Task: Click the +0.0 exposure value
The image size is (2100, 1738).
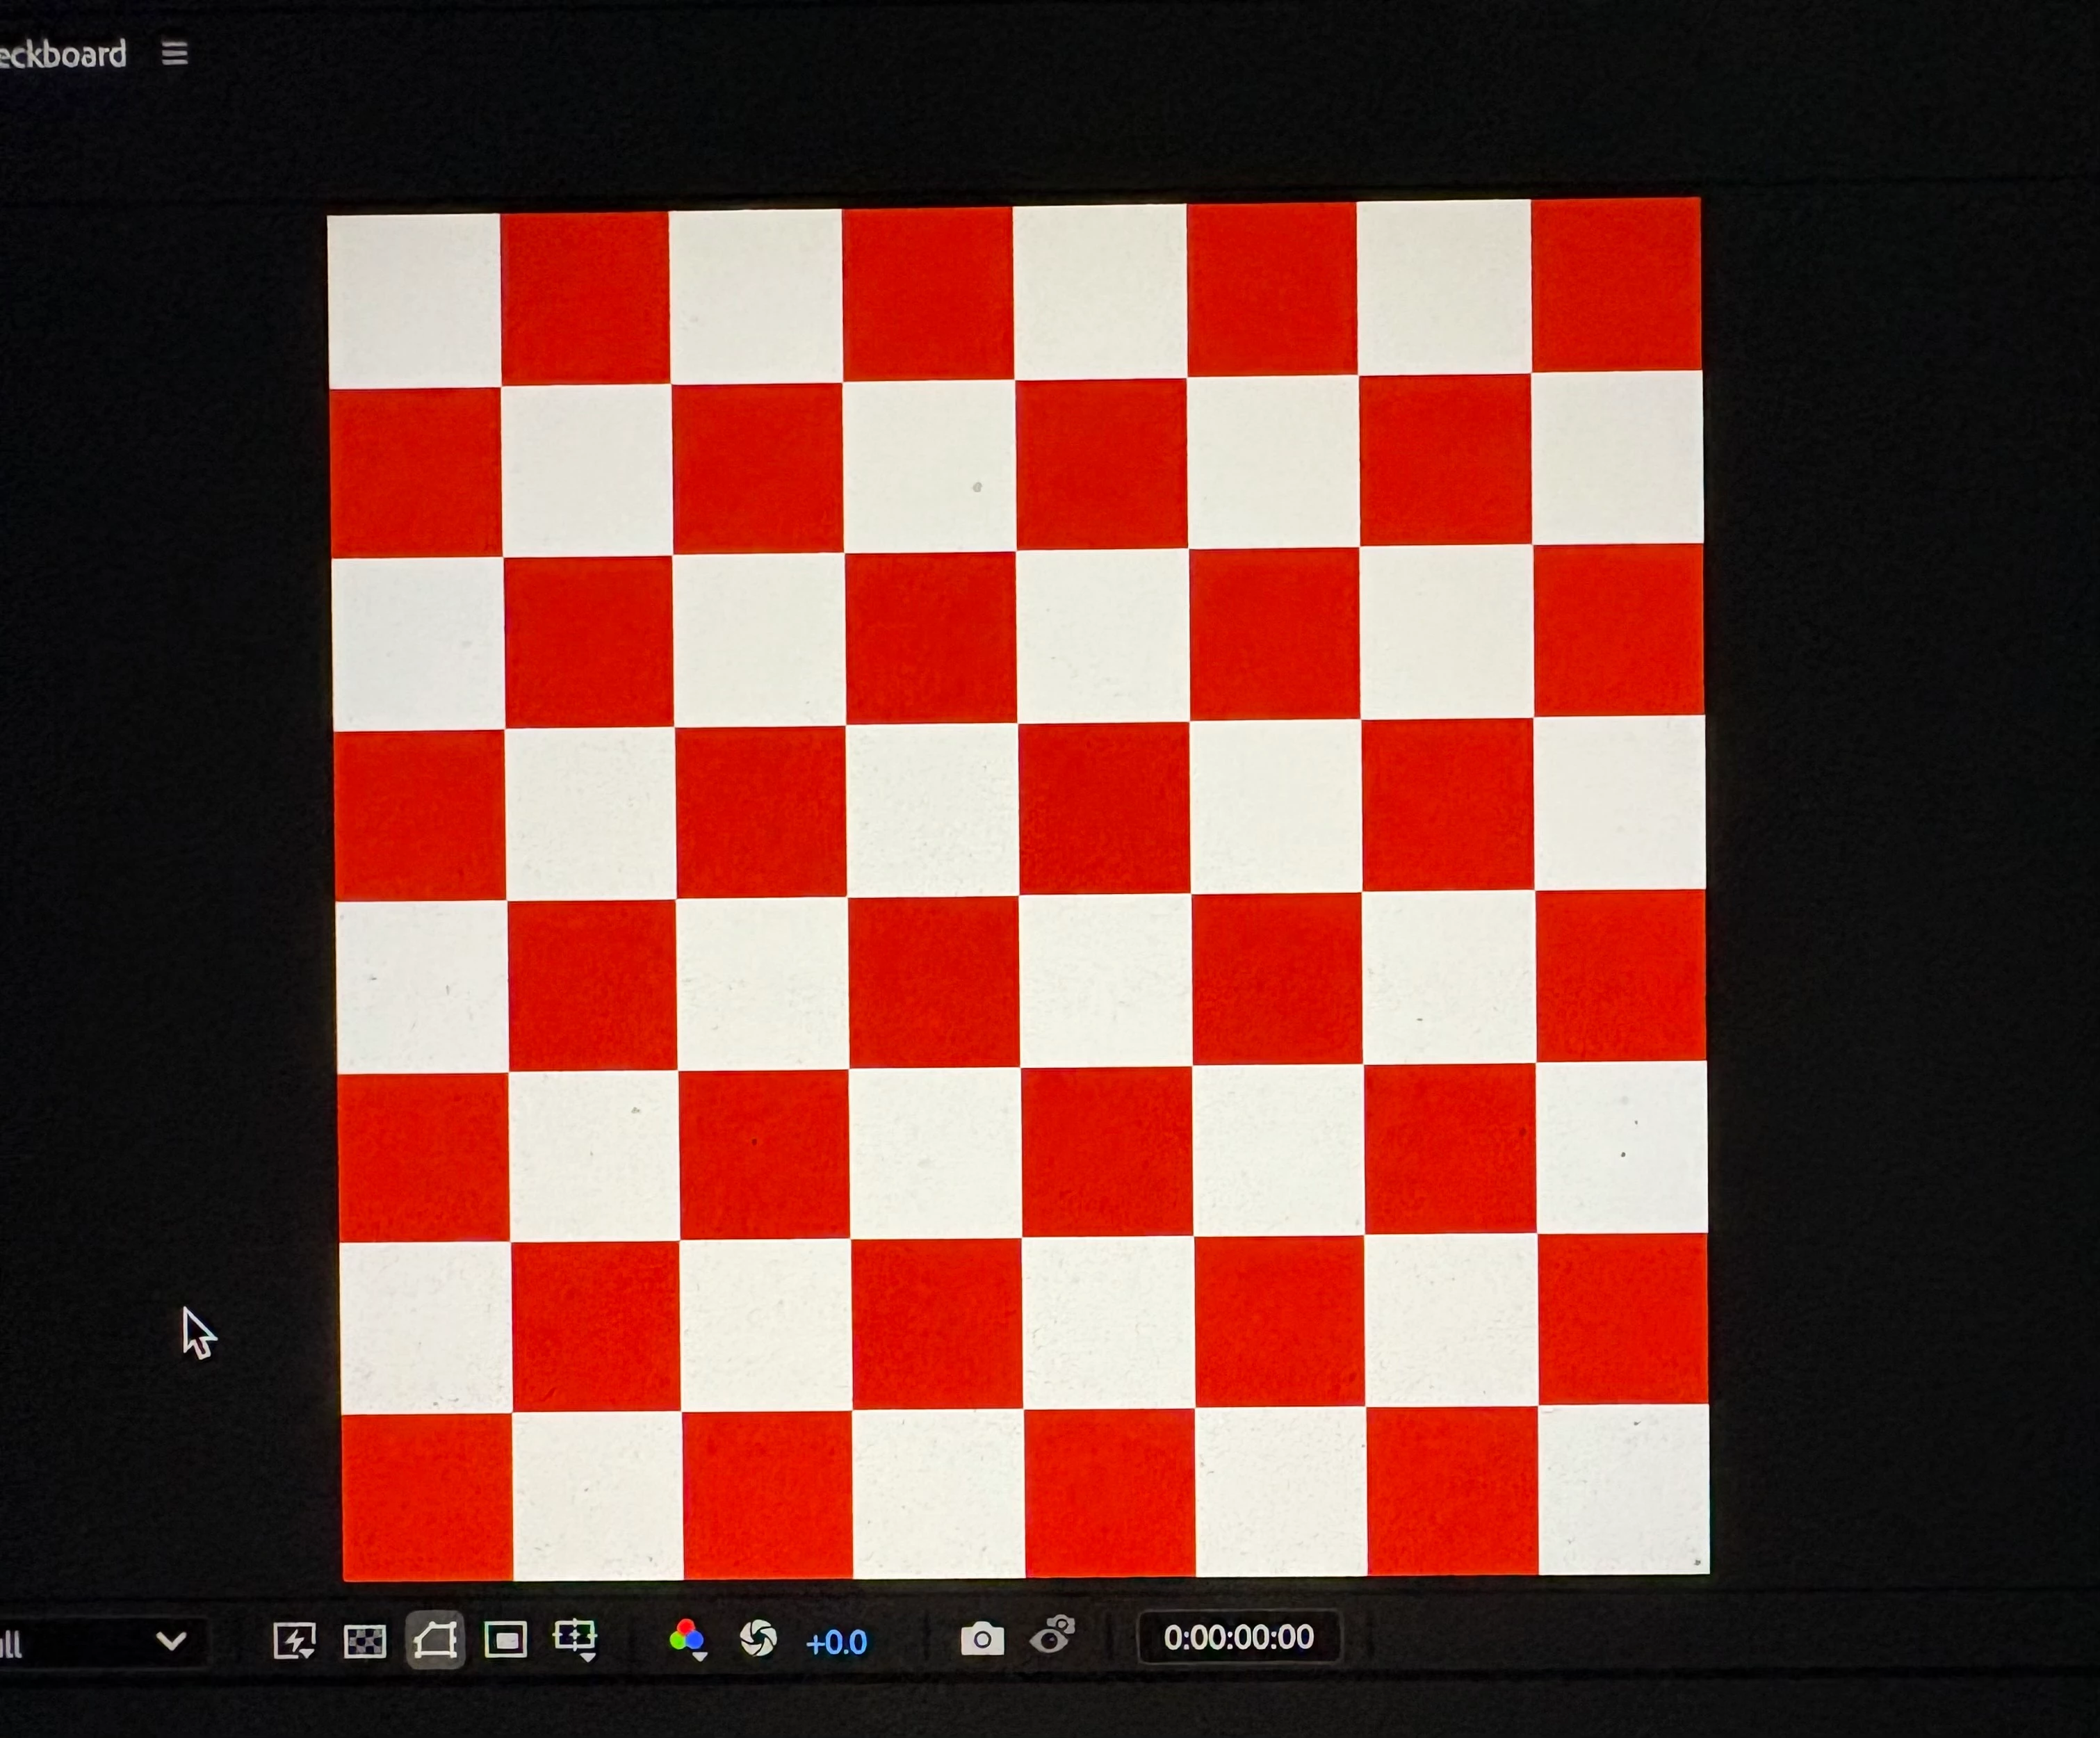Action: pyautogui.click(x=836, y=1643)
